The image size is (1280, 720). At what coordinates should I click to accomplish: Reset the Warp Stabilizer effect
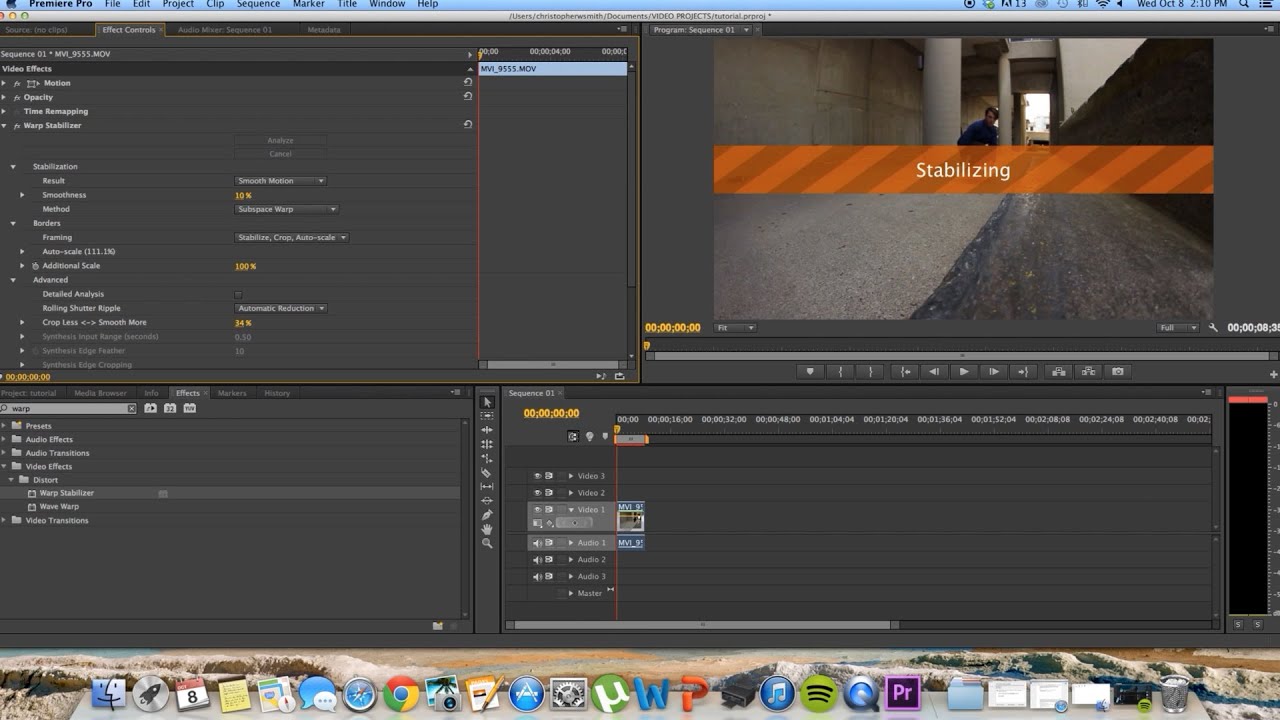coord(467,125)
